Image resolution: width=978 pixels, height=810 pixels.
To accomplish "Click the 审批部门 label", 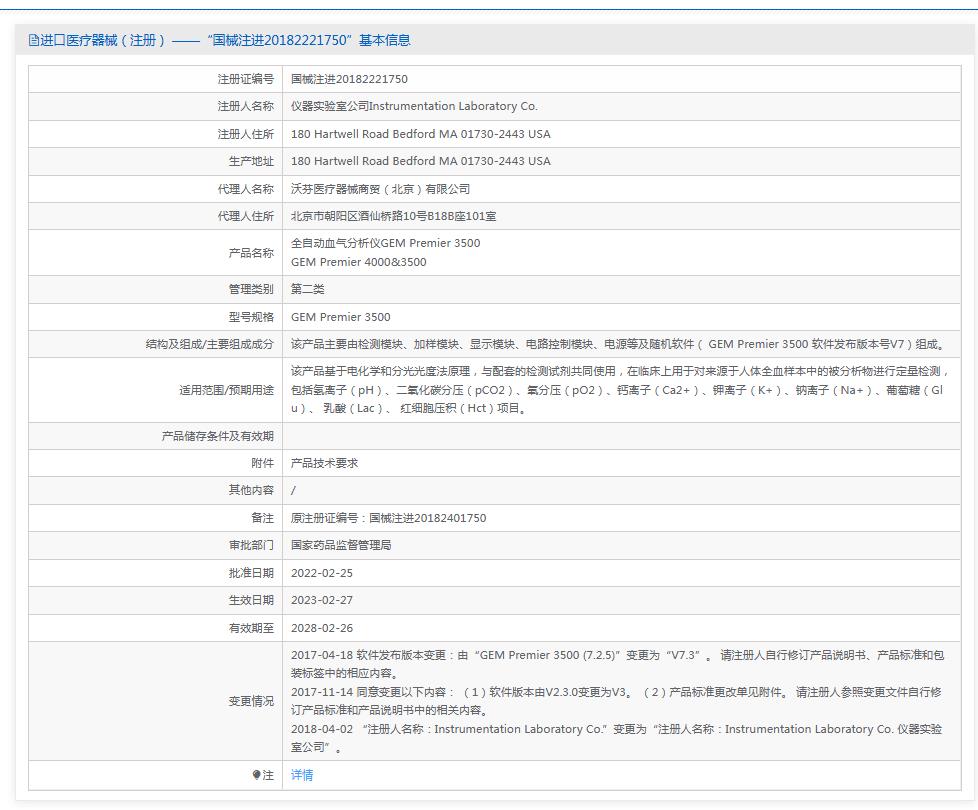I will 251,545.
